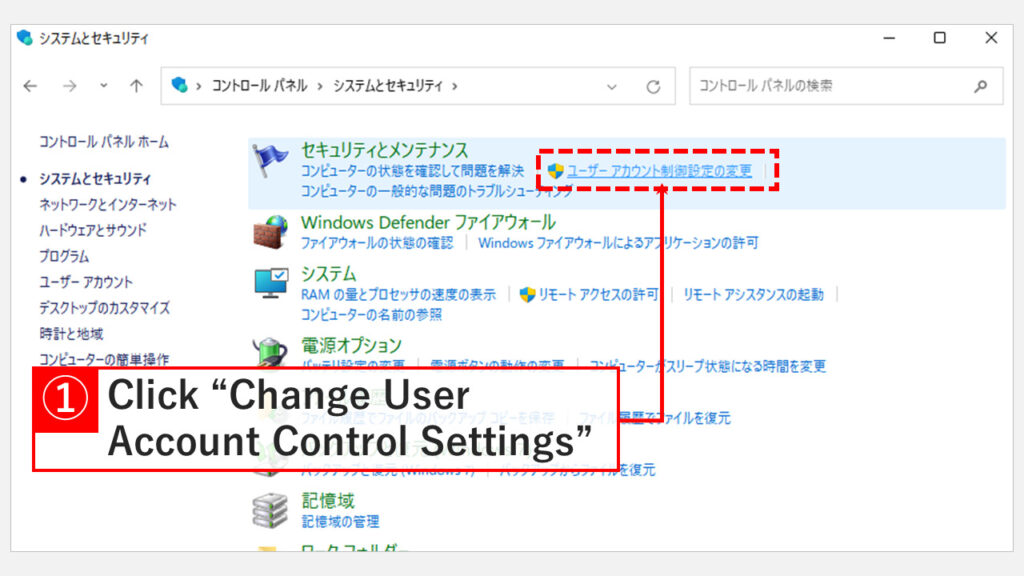Click the Back navigation arrow
Viewport: 1024px width, 576px height.
(x=30, y=86)
